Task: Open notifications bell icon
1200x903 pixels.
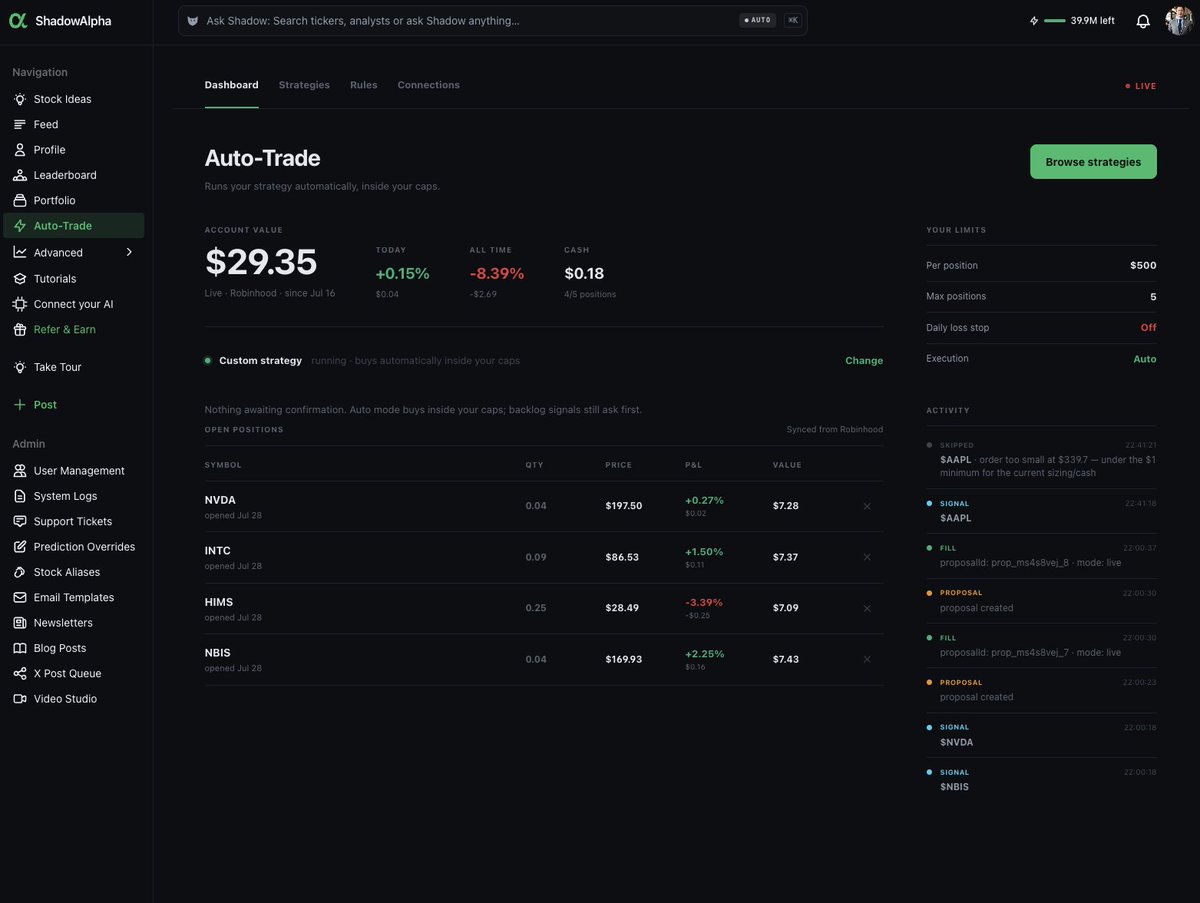Action: click(1143, 21)
